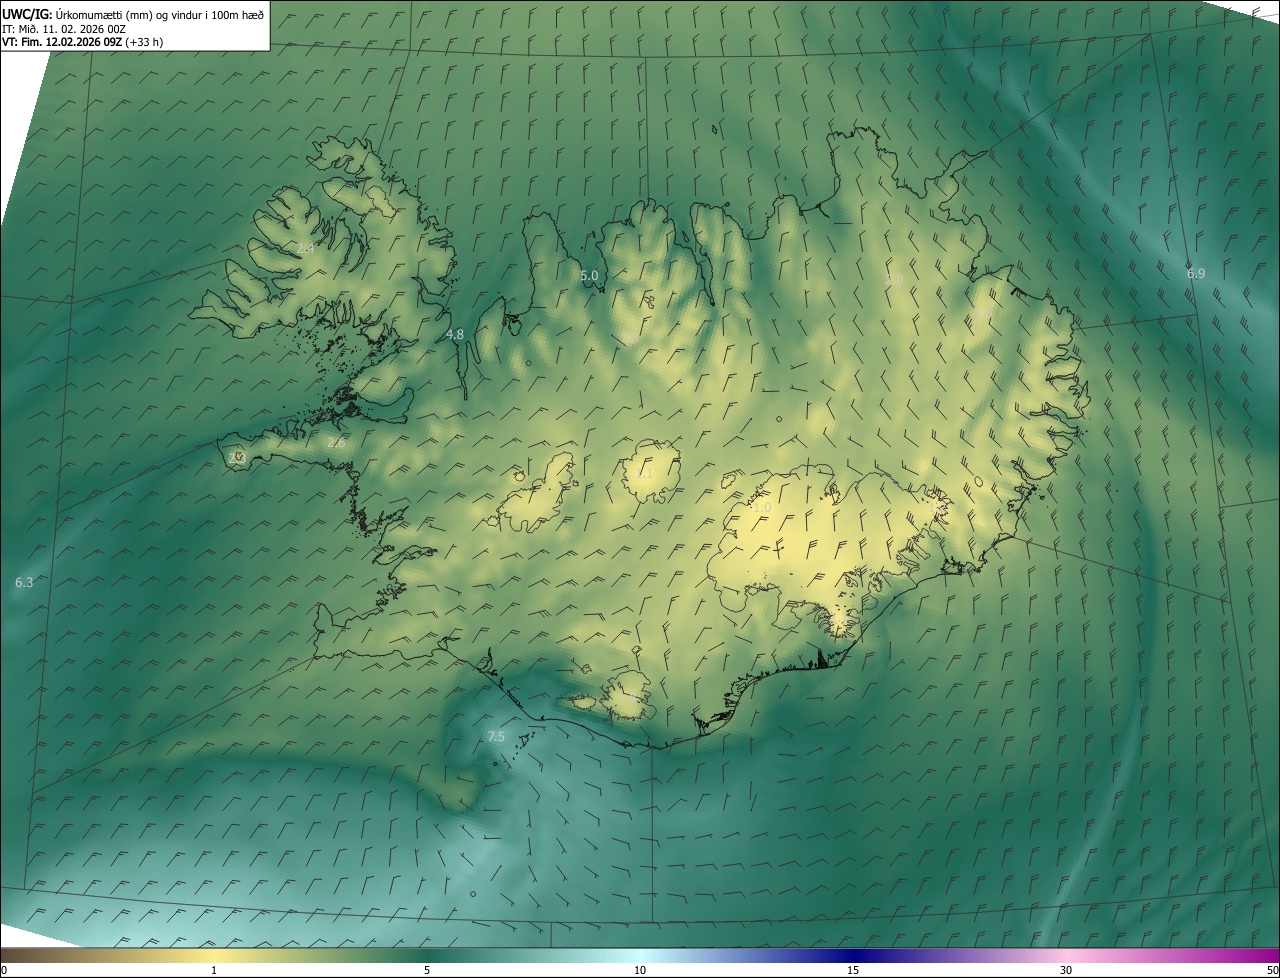The image size is (1280, 978).
Task: Click the 6.3 value label at the west edge
Action: point(24,582)
